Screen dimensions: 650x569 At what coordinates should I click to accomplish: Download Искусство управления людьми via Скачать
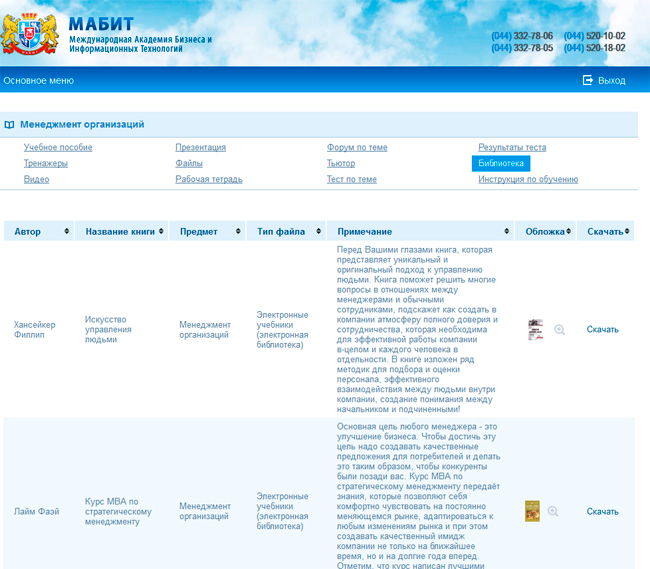pos(602,330)
